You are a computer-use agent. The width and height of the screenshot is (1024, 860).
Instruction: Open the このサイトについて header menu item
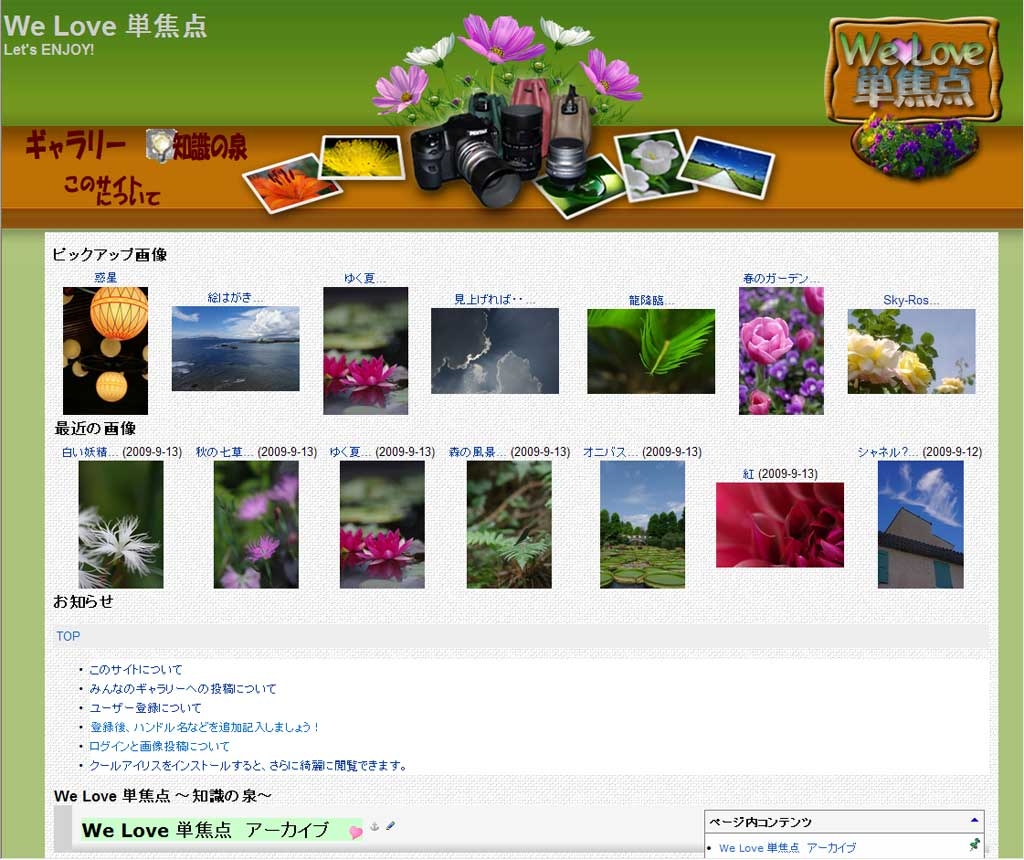(x=112, y=190)
